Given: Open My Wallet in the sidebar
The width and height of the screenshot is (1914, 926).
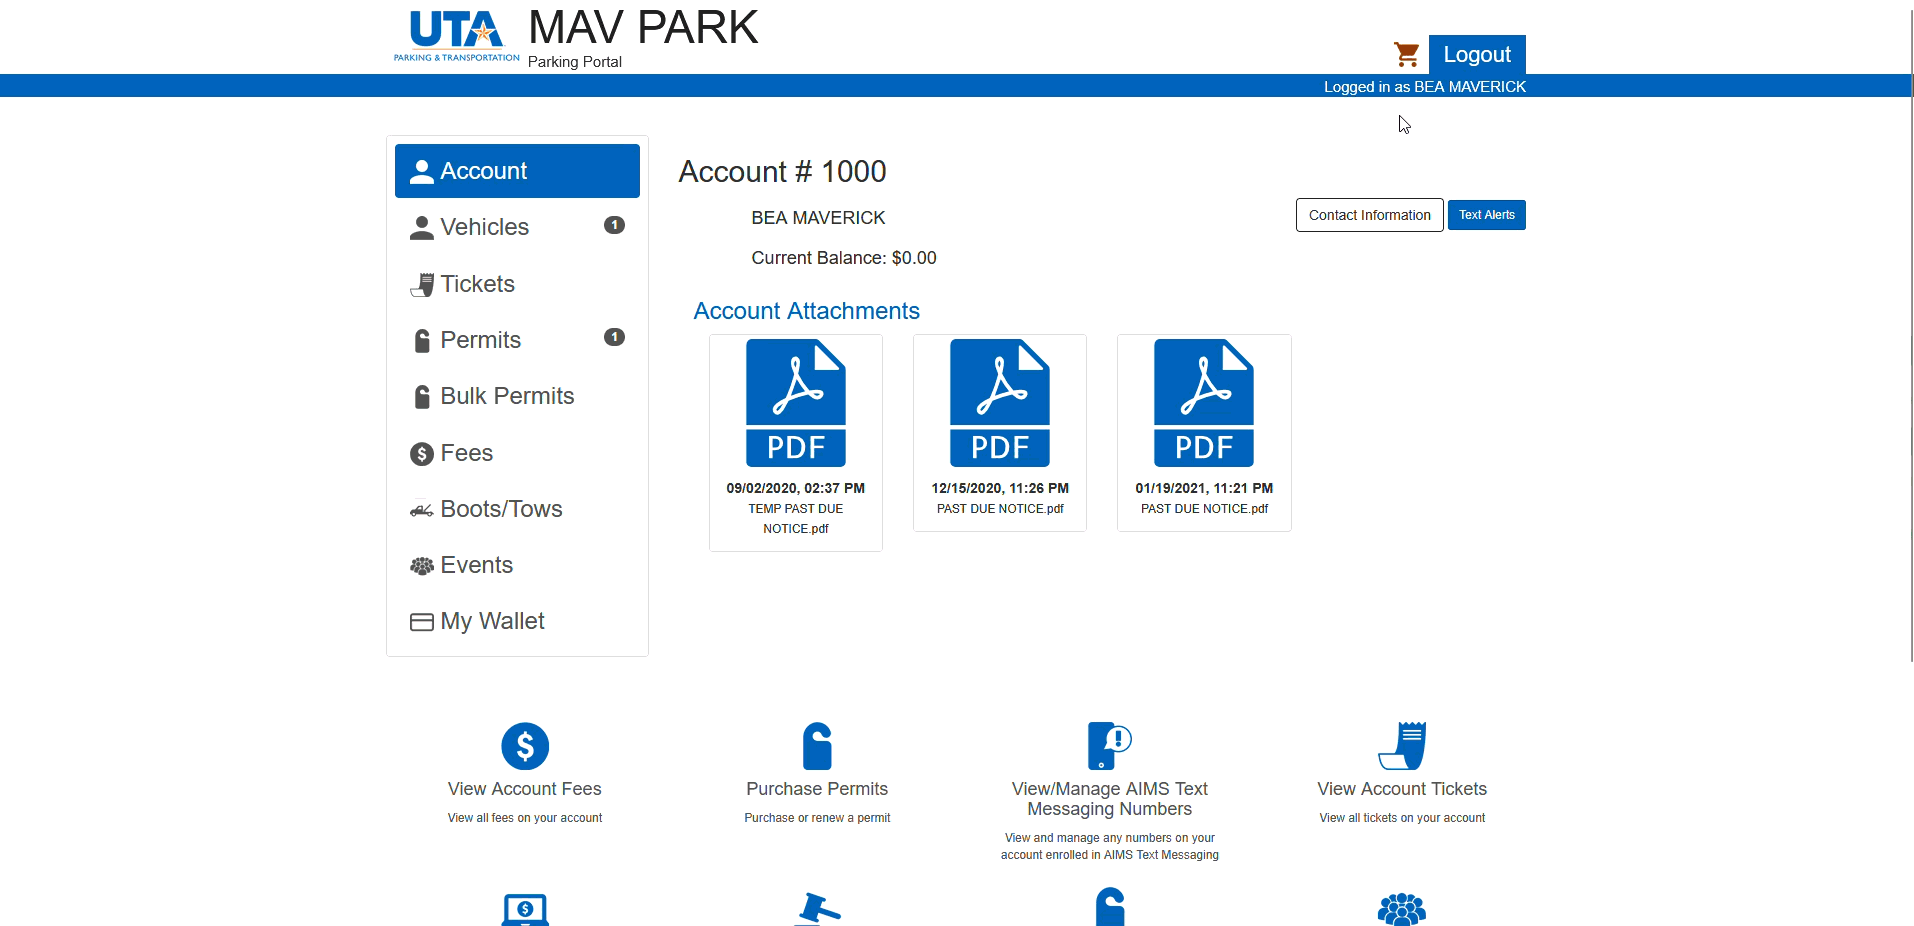Looking at the screenshot, I should [492, 621].
